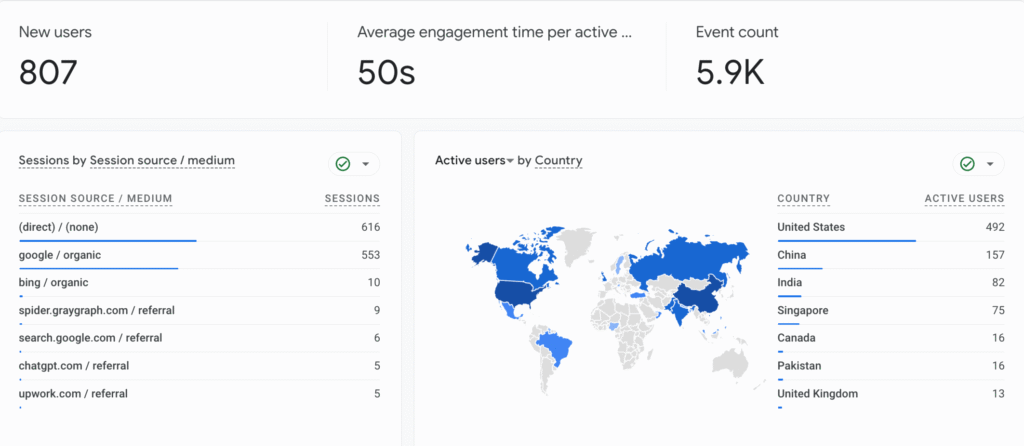This screenshot has height=446, width=1024.
Task: Select the Sessions metric label
Action: pos(44,161)
